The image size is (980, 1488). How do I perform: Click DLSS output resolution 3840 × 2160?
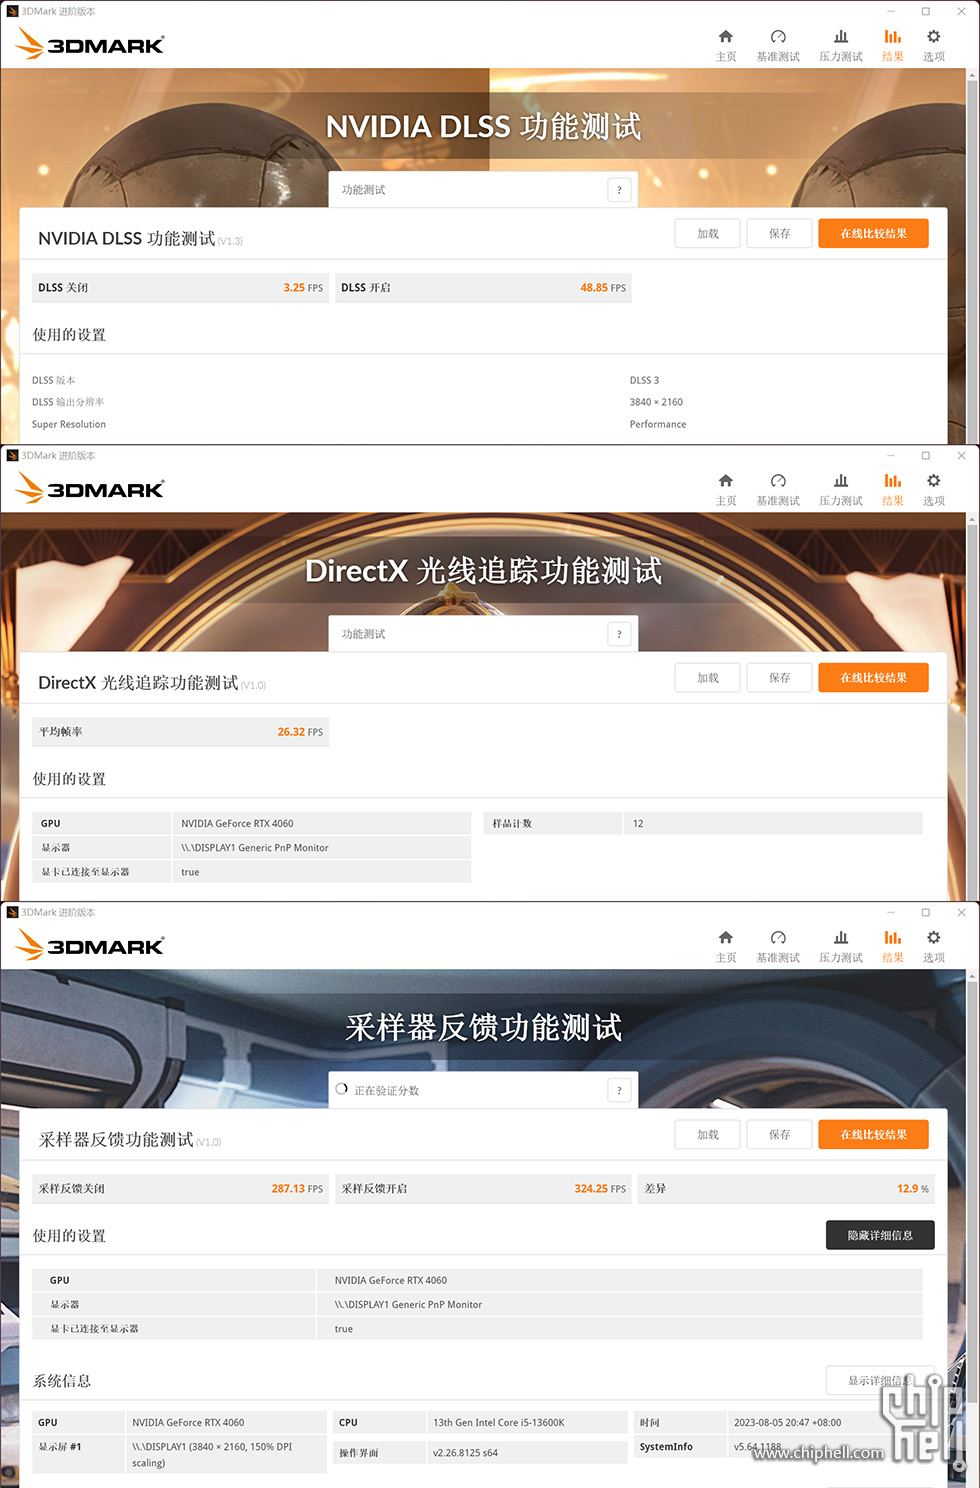tap(656, 402)
